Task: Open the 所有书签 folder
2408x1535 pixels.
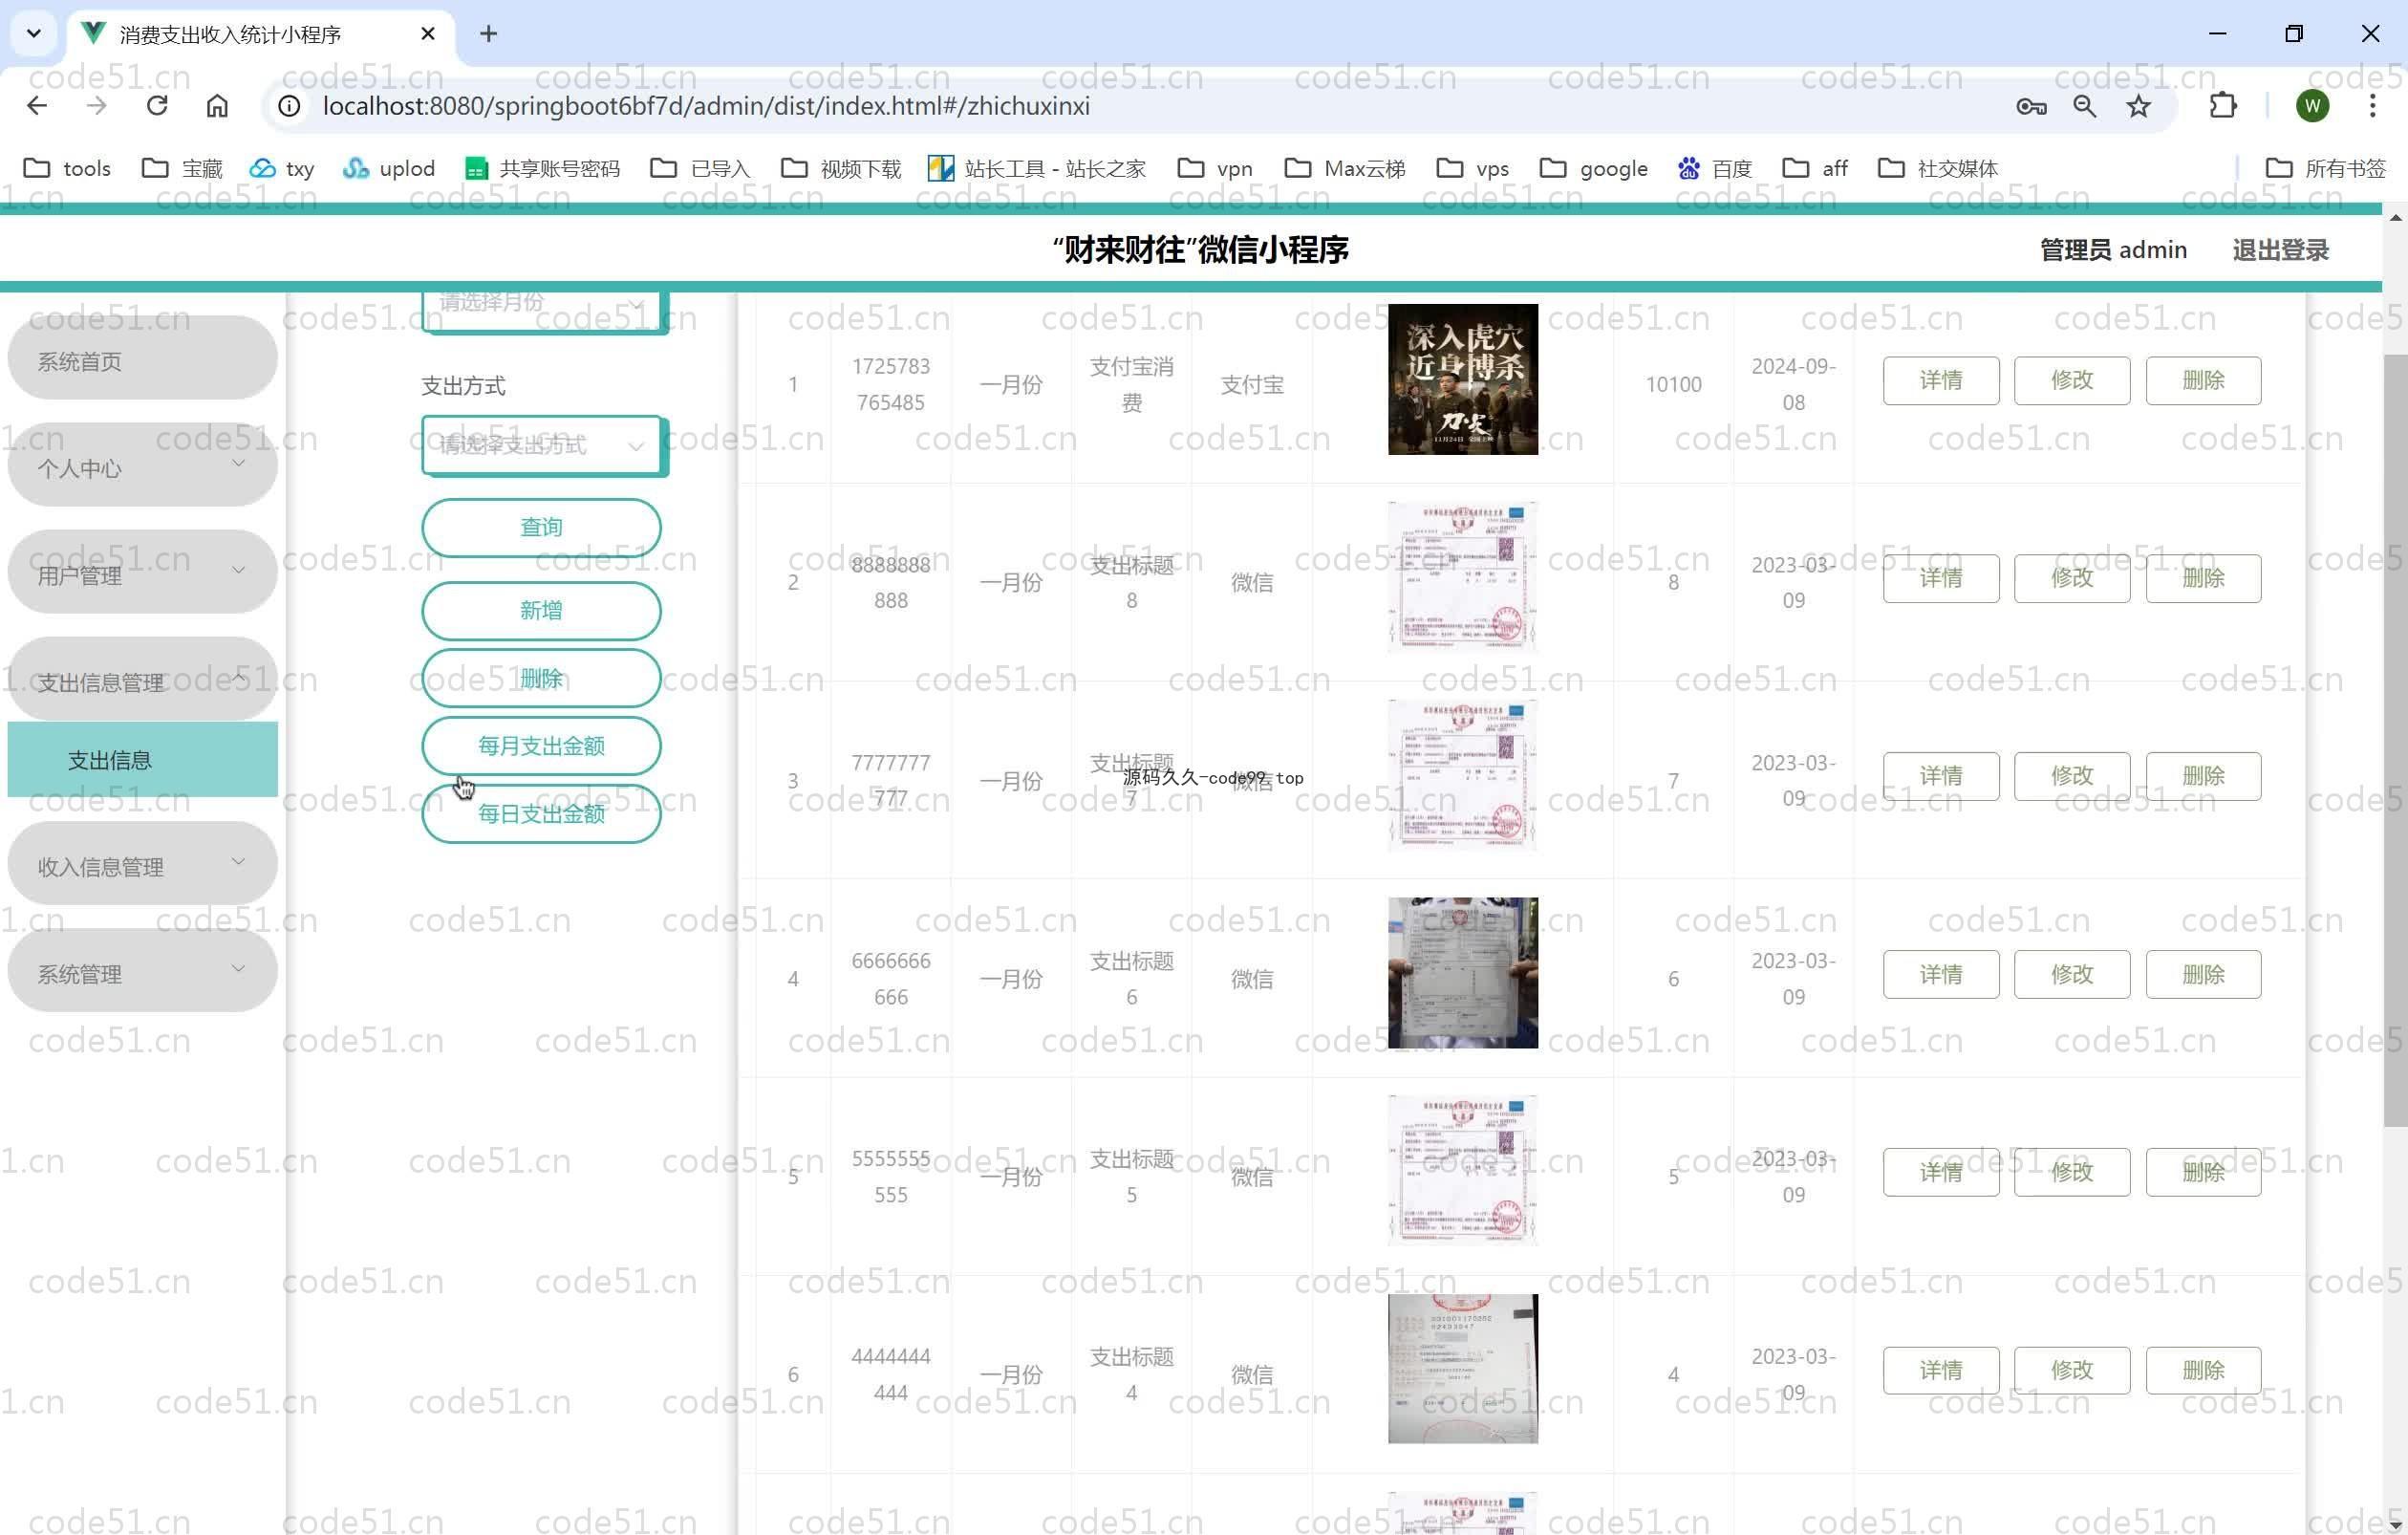Action: 2326,168
